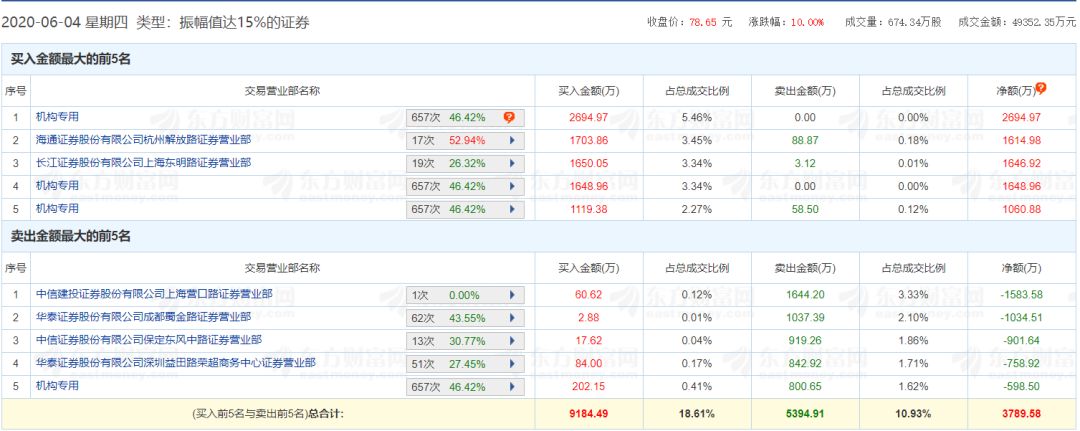
Task: Click net amount -901.64 cell
Action: coord(1021,340)
